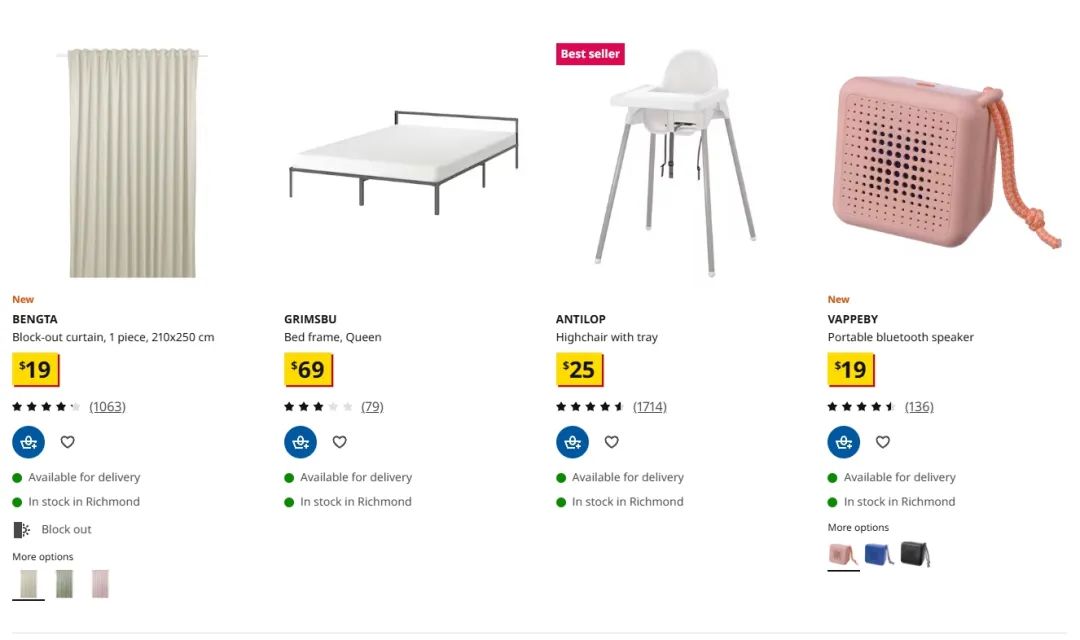Add VAPPEBY speaker to shopping bag
The image size is (1080, 640).
coord(844,442)
